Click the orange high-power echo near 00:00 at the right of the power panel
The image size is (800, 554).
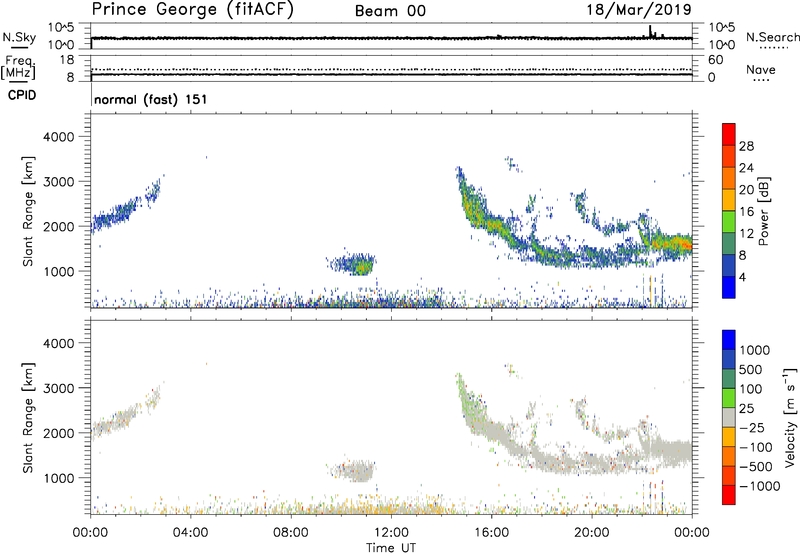click(680, 242)
